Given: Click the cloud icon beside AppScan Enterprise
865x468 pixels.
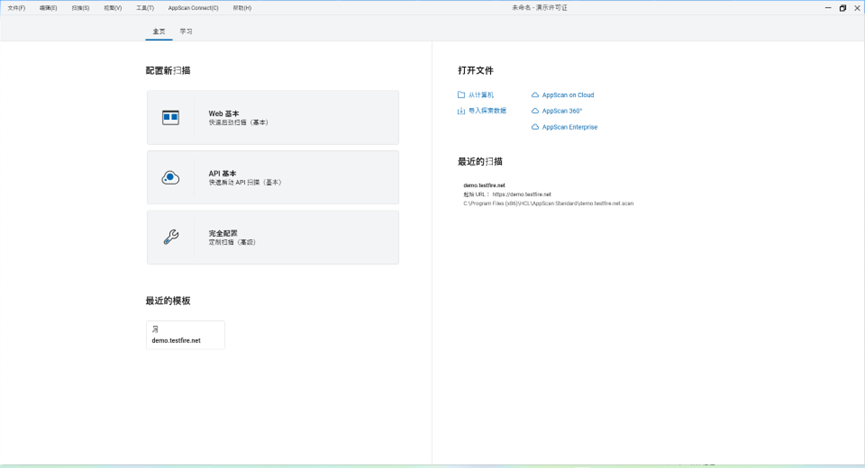Looking at the screenshot, I should pyautogui.click(x=535, y=127).
